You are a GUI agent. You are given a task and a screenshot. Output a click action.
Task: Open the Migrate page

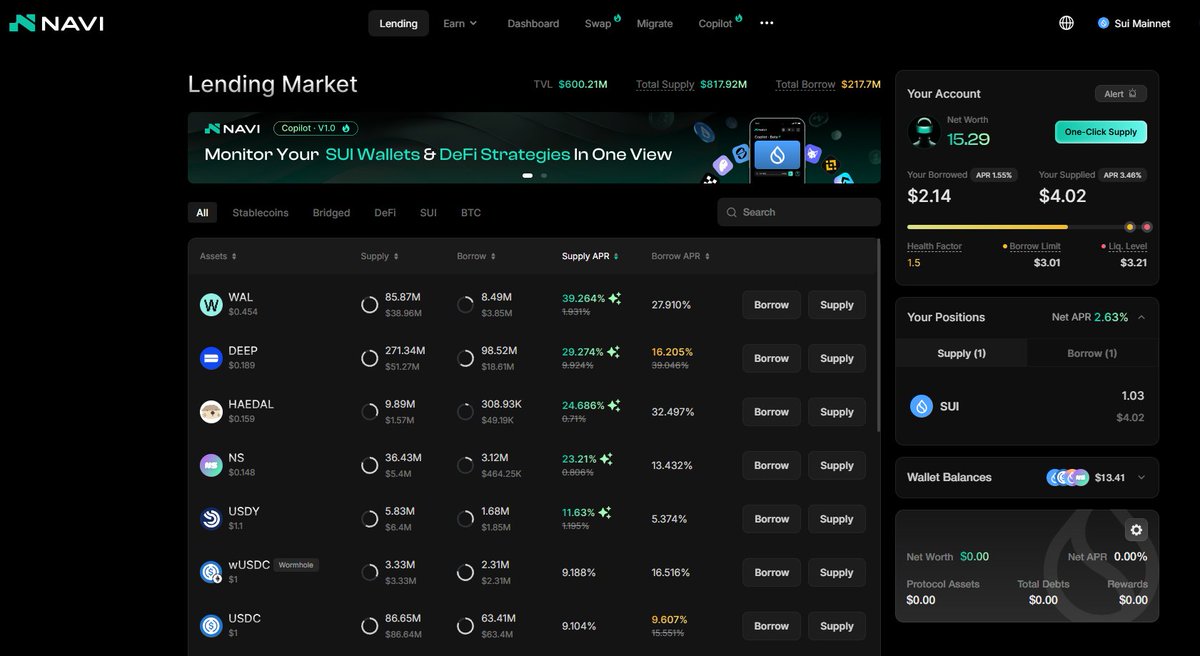(x=655, y=23)
